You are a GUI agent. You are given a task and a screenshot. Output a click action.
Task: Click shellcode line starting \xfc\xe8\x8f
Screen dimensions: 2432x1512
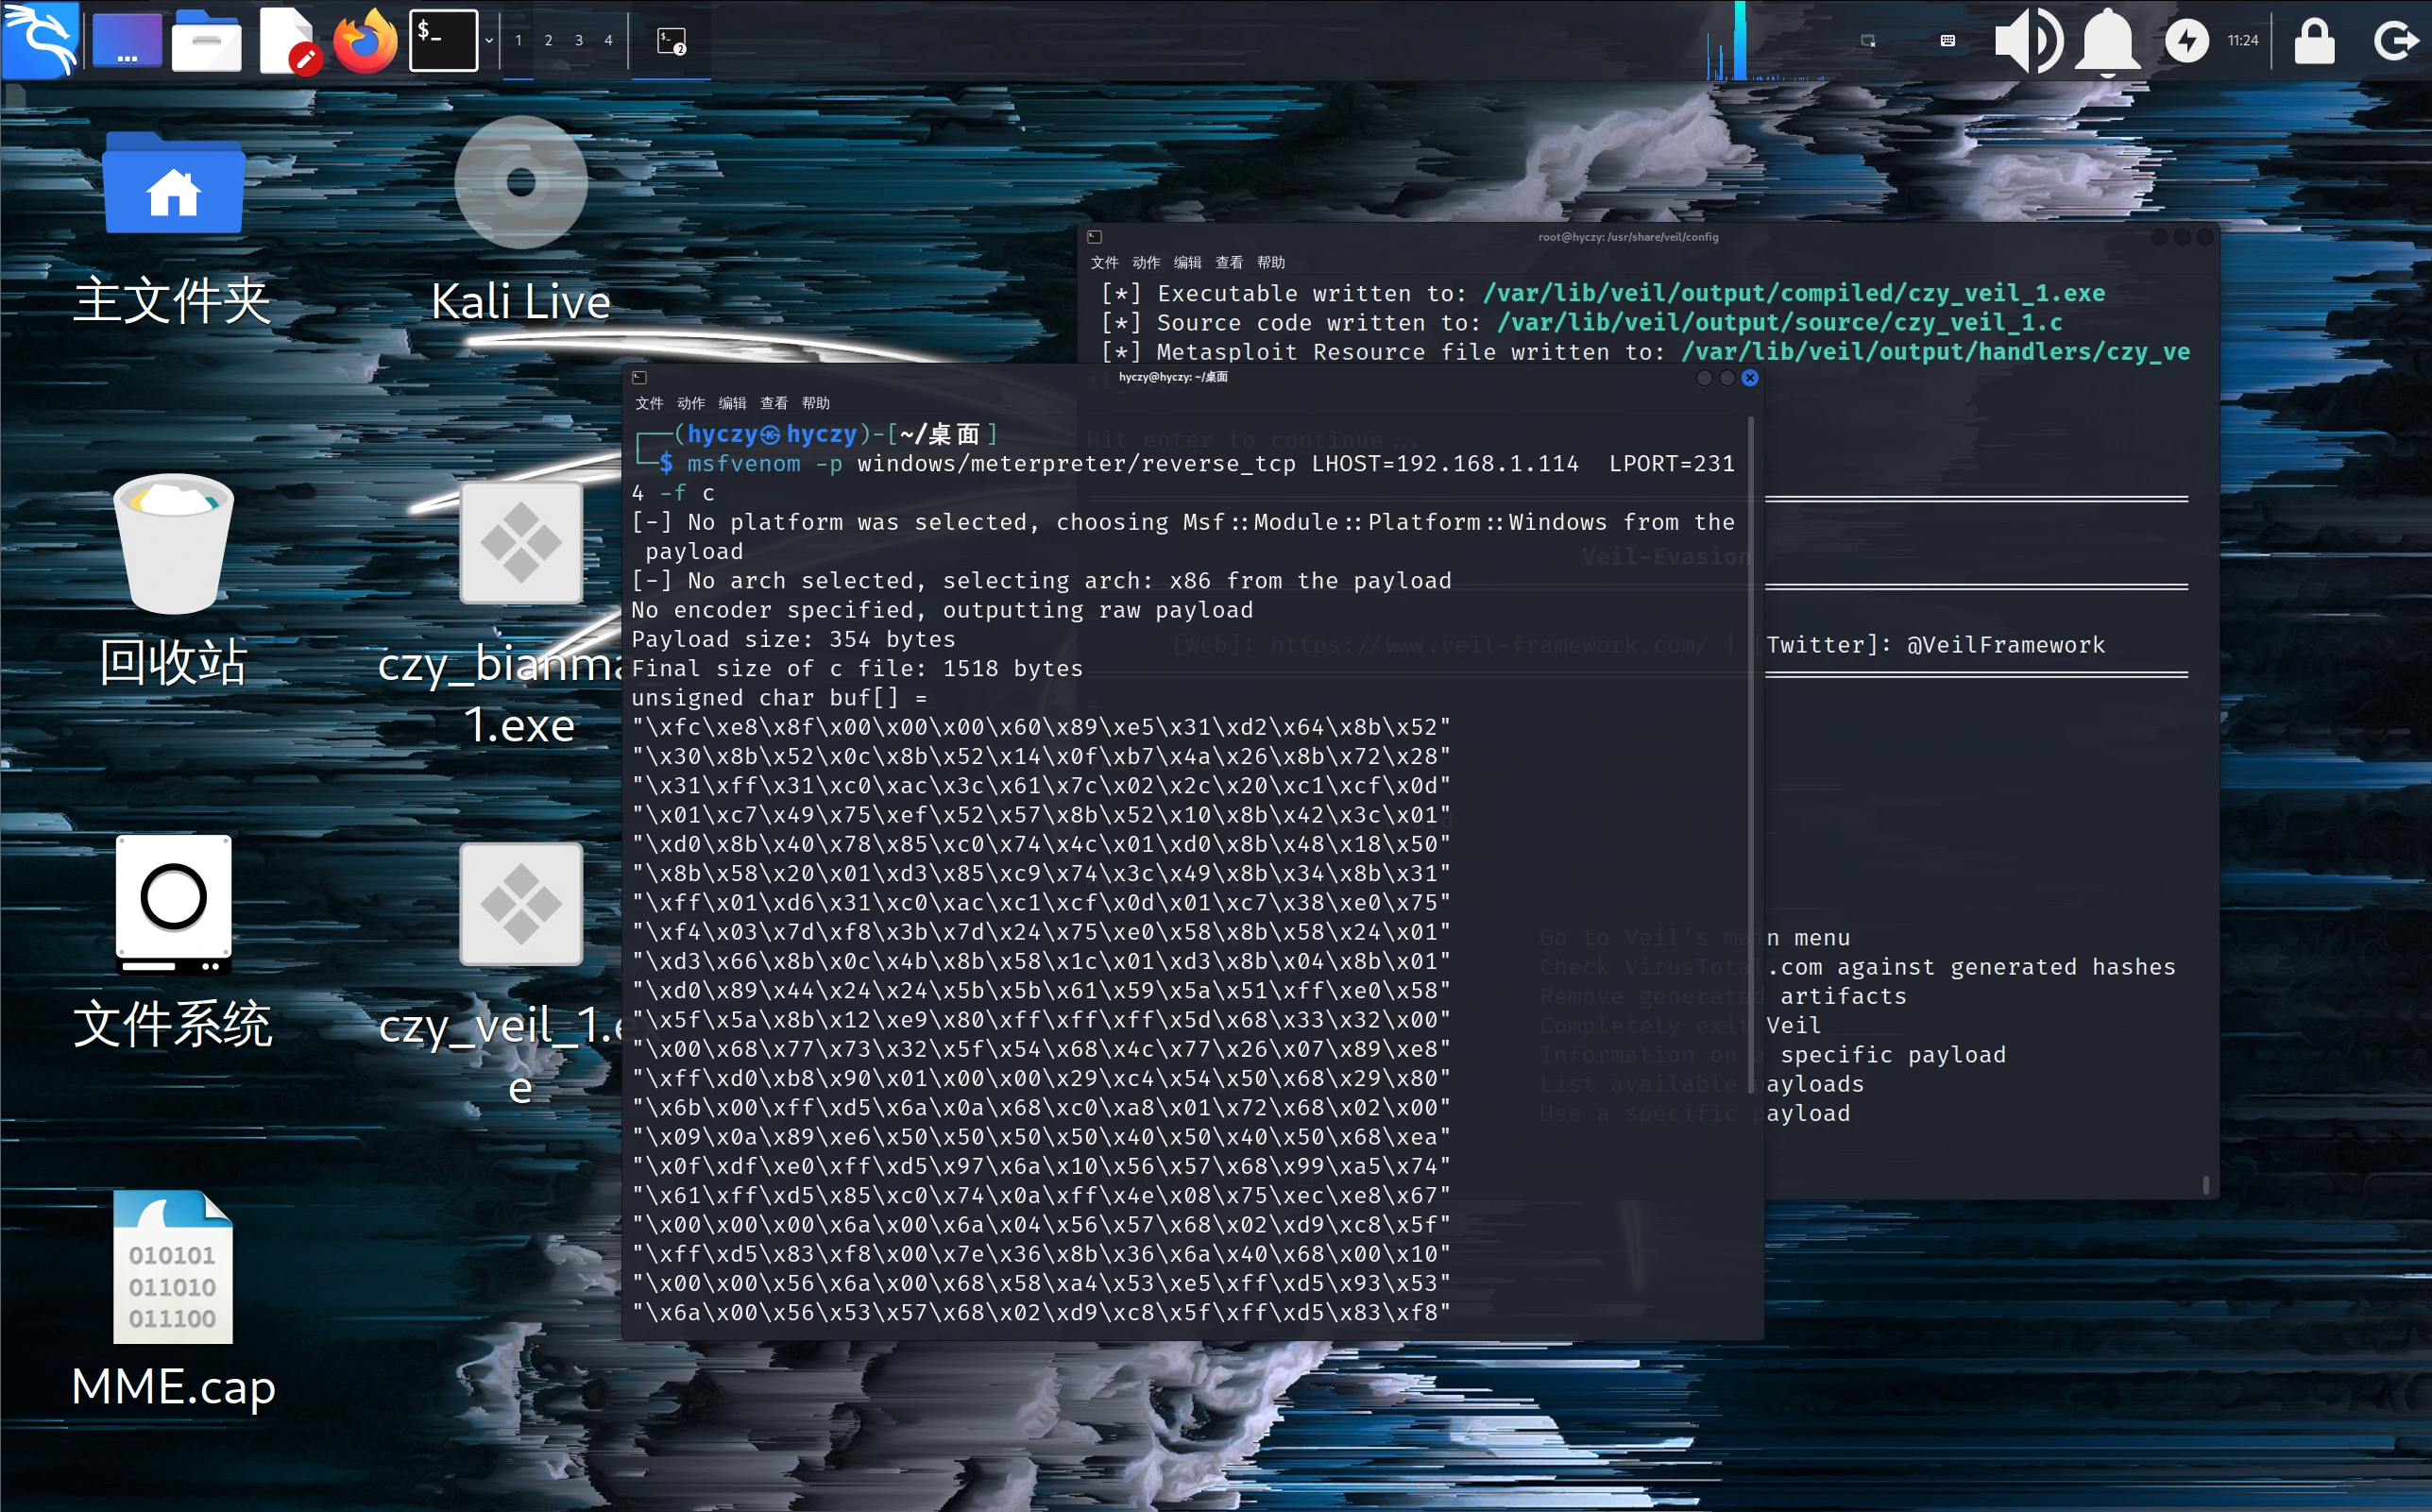1041,727
